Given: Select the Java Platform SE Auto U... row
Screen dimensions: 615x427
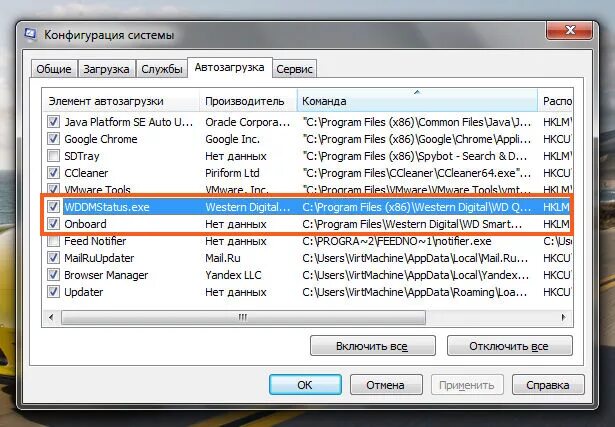Looking at the screenshot, I should [x=308, y=122].
